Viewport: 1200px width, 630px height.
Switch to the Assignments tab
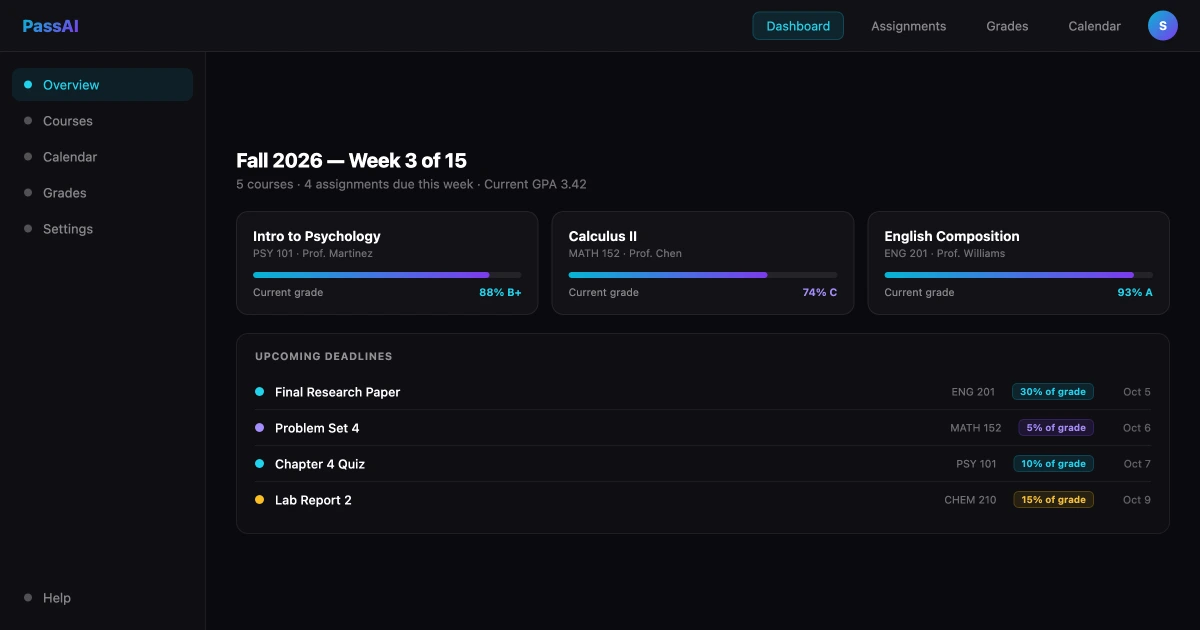pyautogui.click(x=908, y=26)
